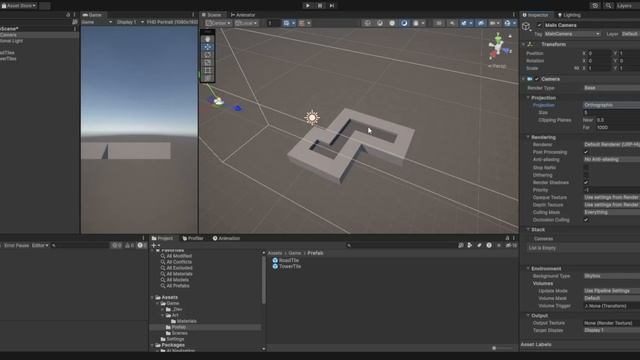Select the Project tab
640x360 pixels.
[162, 238]
